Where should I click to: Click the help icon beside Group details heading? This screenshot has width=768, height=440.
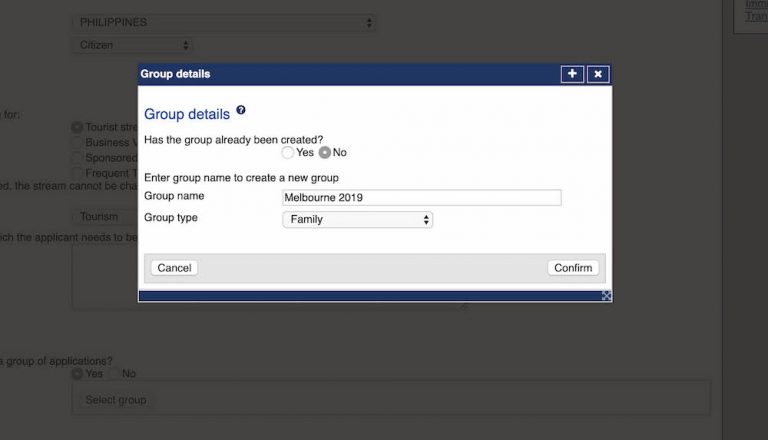[241, 111]
